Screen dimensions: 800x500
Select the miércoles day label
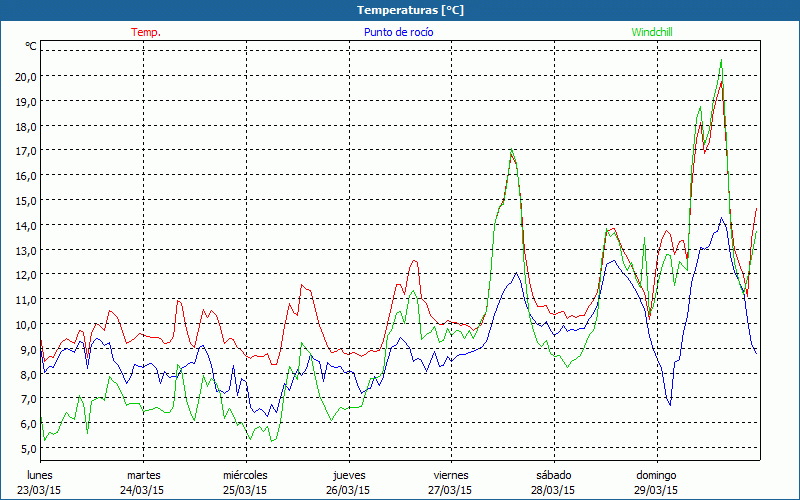pos(245,475)
